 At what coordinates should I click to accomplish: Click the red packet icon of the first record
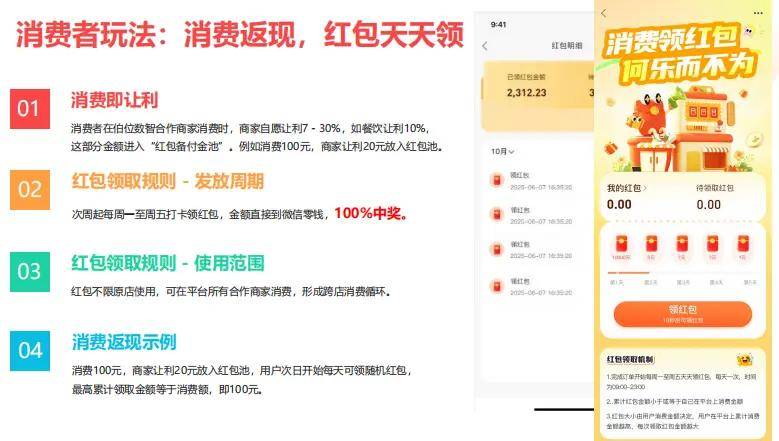coord(494,180)
